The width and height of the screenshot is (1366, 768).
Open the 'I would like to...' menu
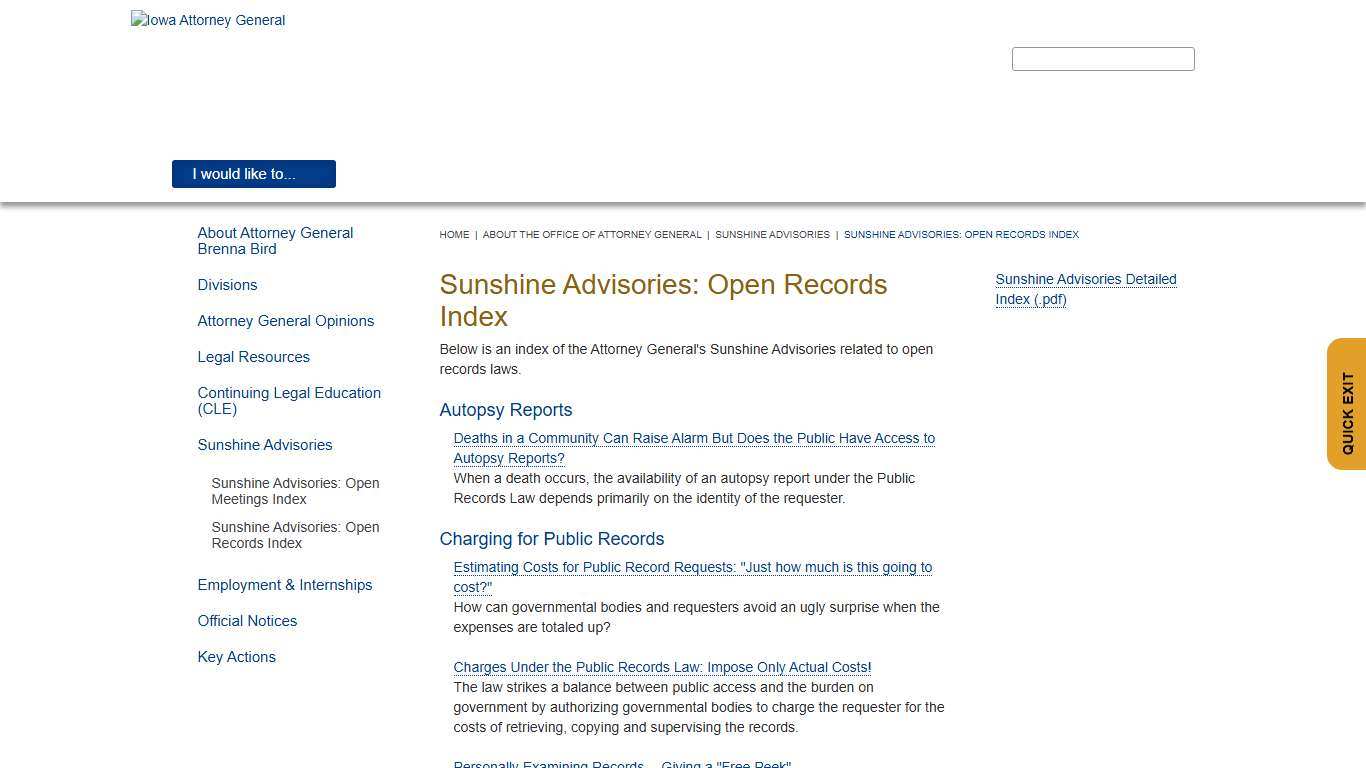[x=253, y=174]
